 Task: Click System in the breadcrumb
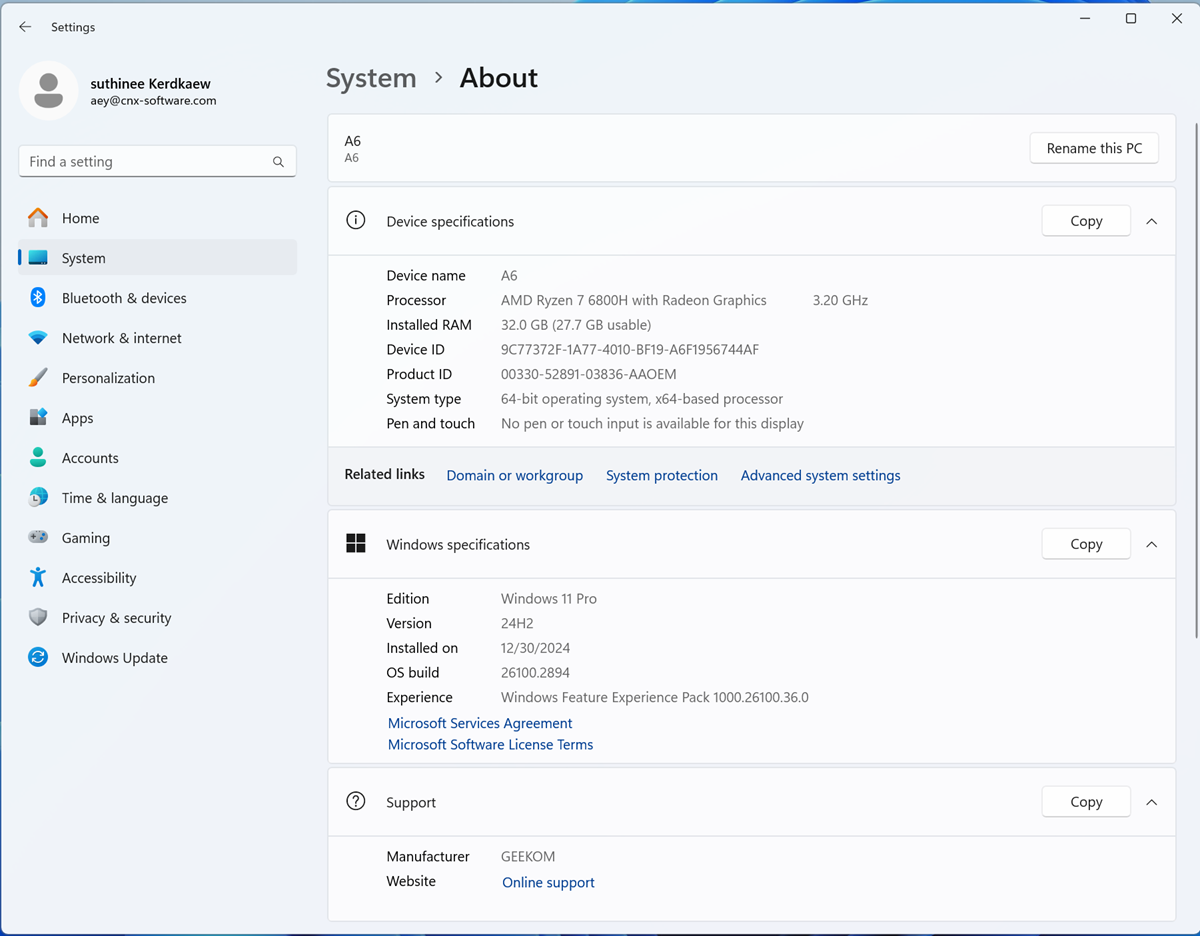click(x=371, y=78)
